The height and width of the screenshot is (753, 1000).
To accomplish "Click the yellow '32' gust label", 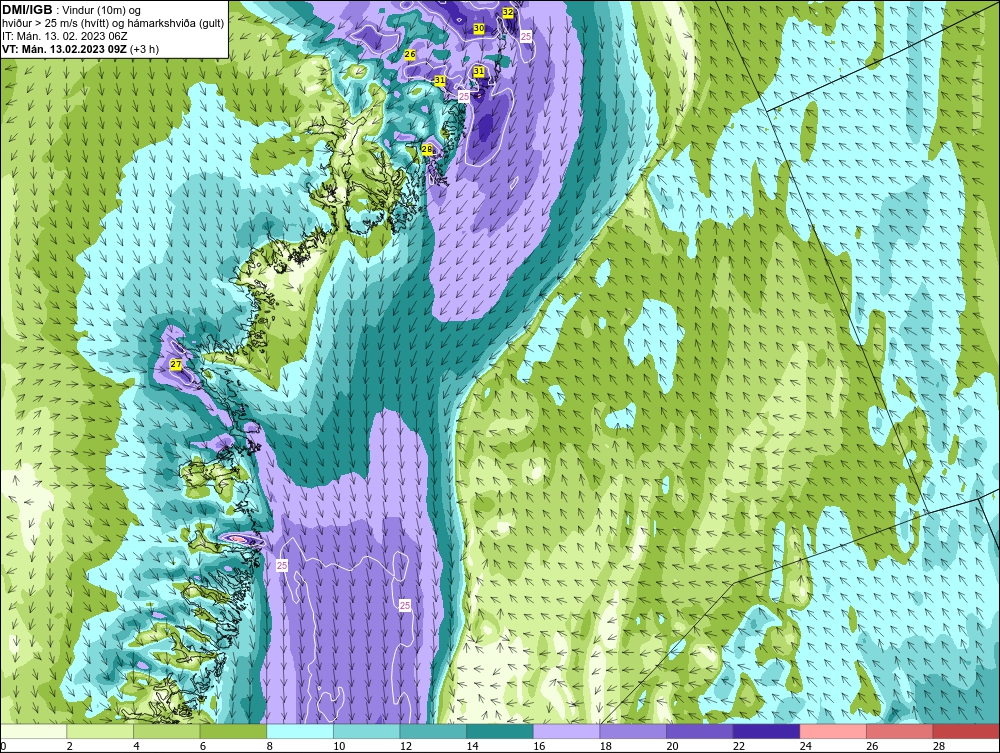I will [508, 12].
